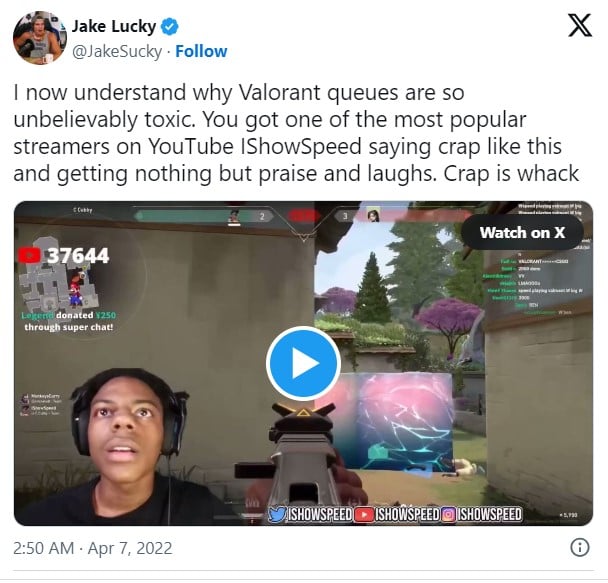
Task: Open the Jake Lucky display name
Action: tap(114, 27)
